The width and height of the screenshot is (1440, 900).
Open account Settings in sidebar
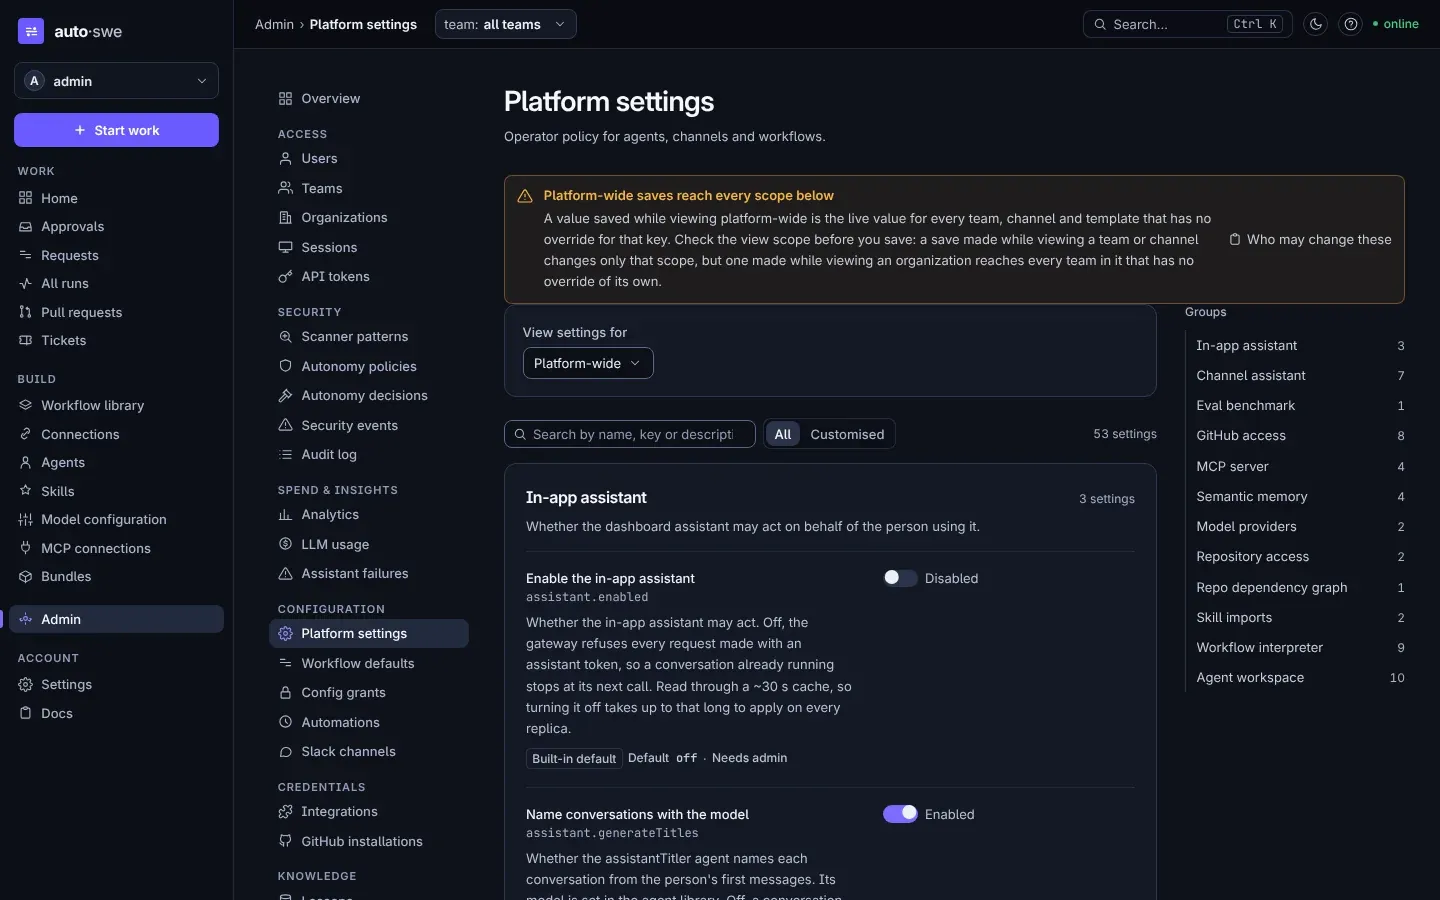[x=116, y=684]
